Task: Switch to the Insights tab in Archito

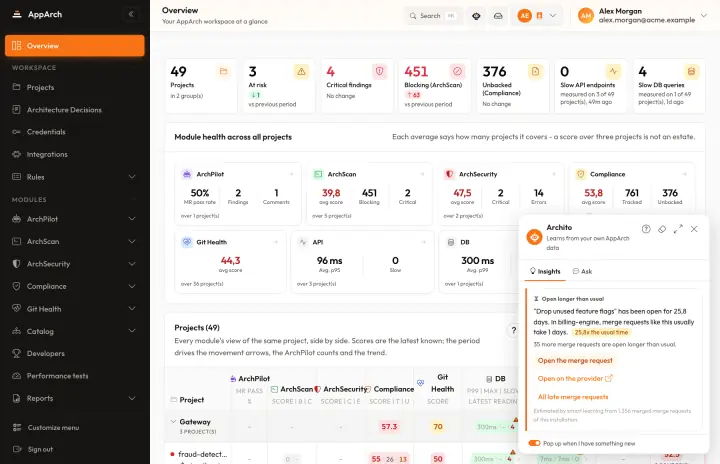Action: 545,272
